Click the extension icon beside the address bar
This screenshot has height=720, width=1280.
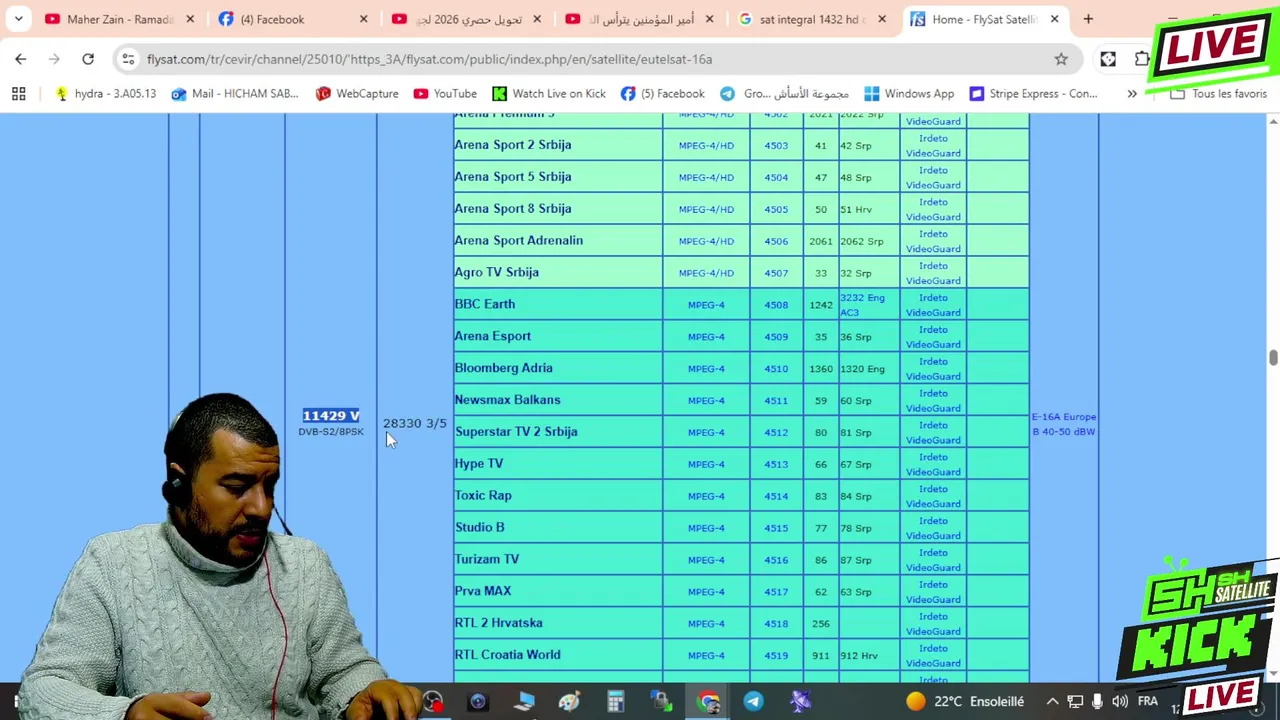(x=1108, y=59)
